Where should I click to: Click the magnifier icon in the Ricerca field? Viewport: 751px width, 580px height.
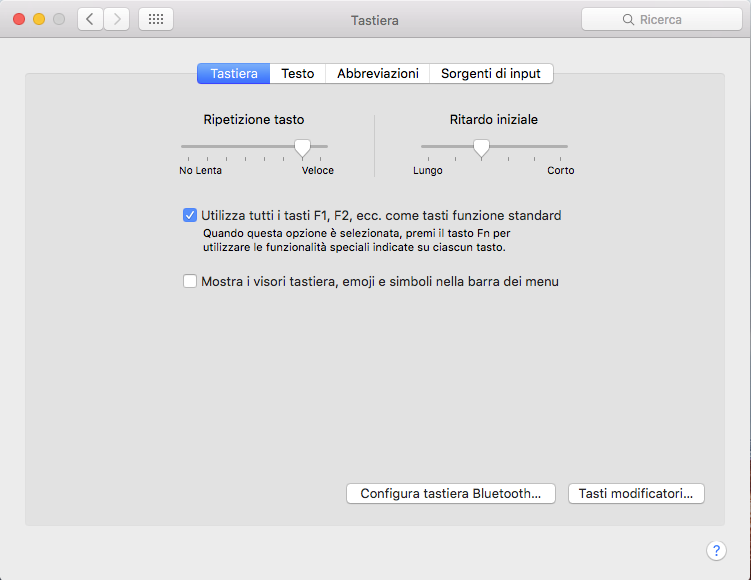pos(628,20)
